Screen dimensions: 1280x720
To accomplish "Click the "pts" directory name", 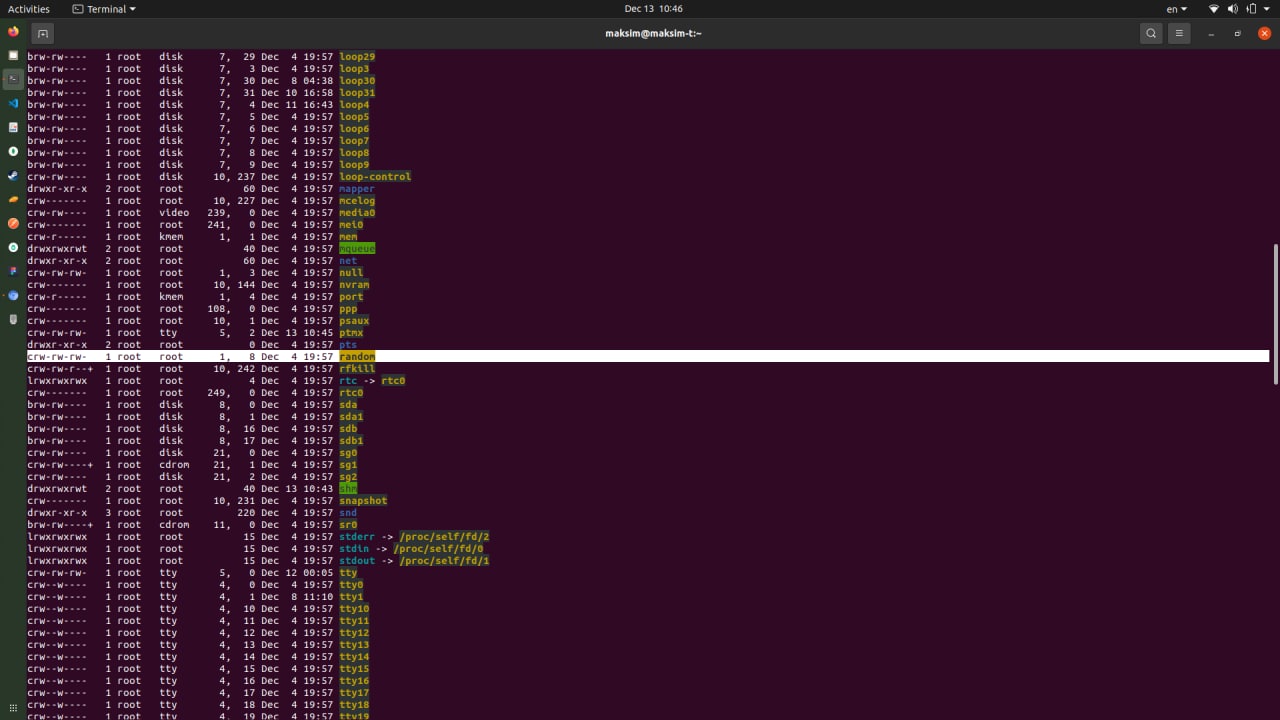I will [348, 345].
